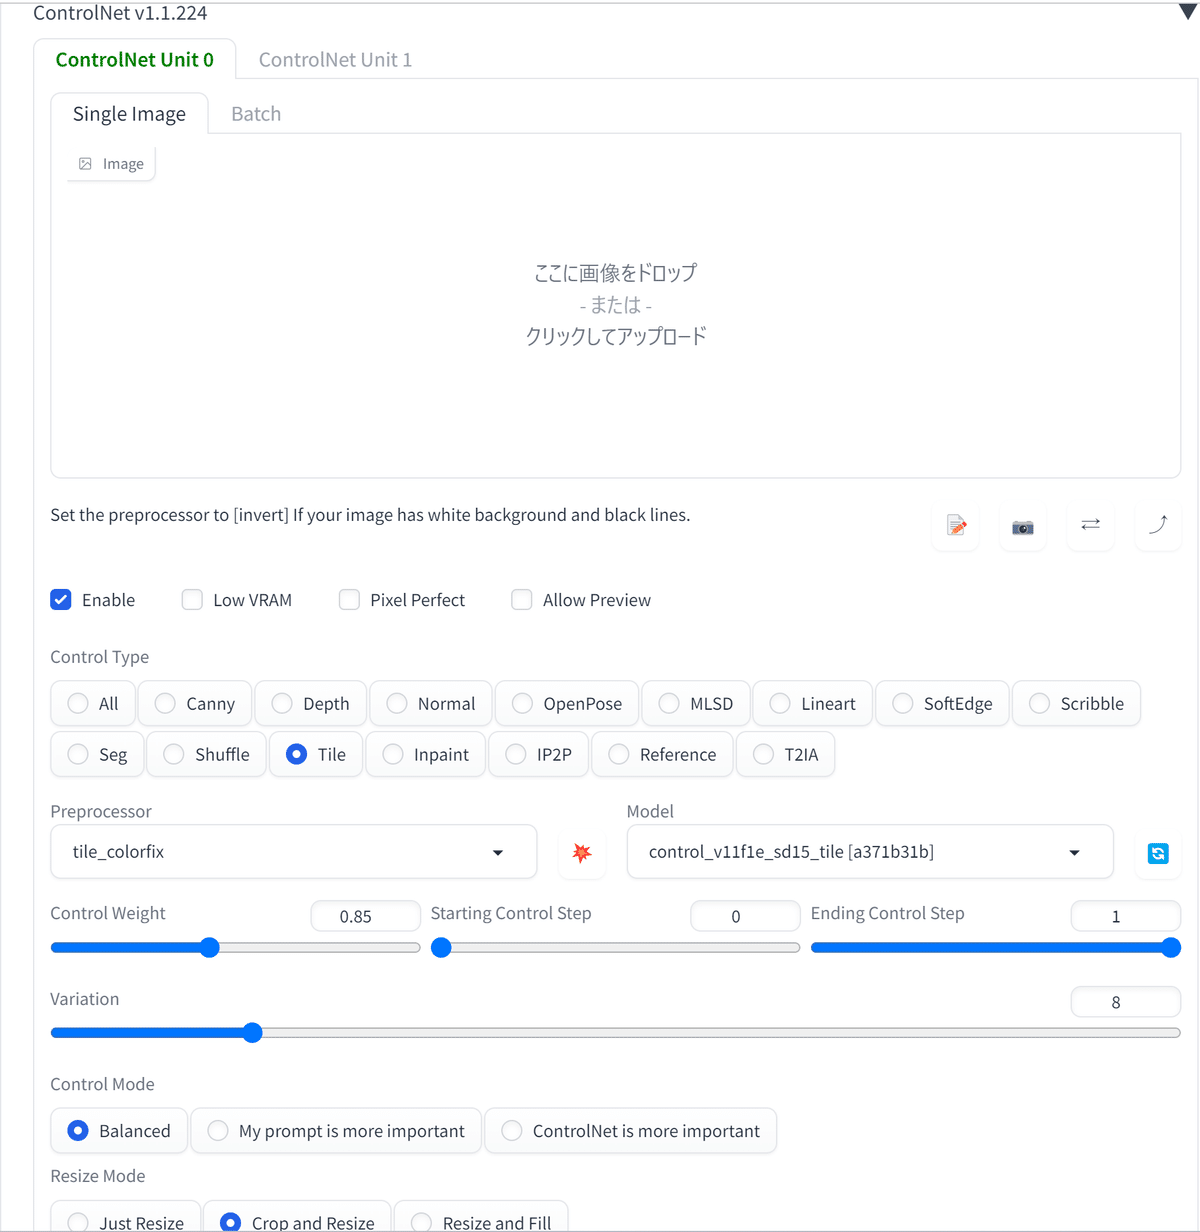Click the Control Weight value field 0.85
Image resolution: width=1200 pixels, height=1232 pixels.
pos(366,916)
